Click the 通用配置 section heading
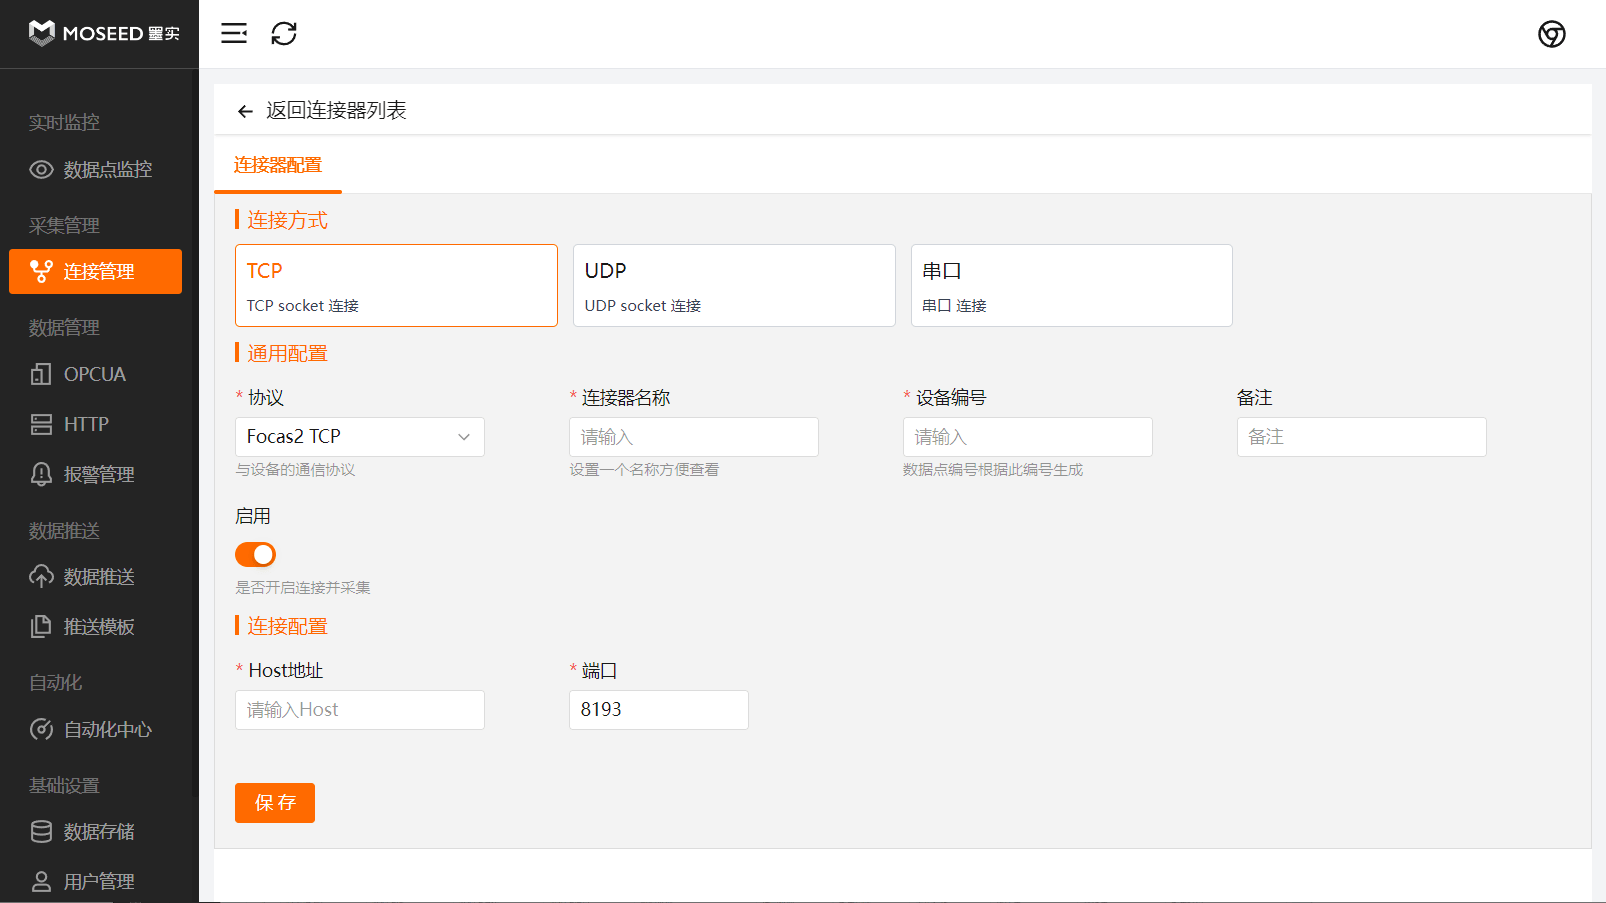The height and width of the screenshot is (903, 1606). (287, 353)
